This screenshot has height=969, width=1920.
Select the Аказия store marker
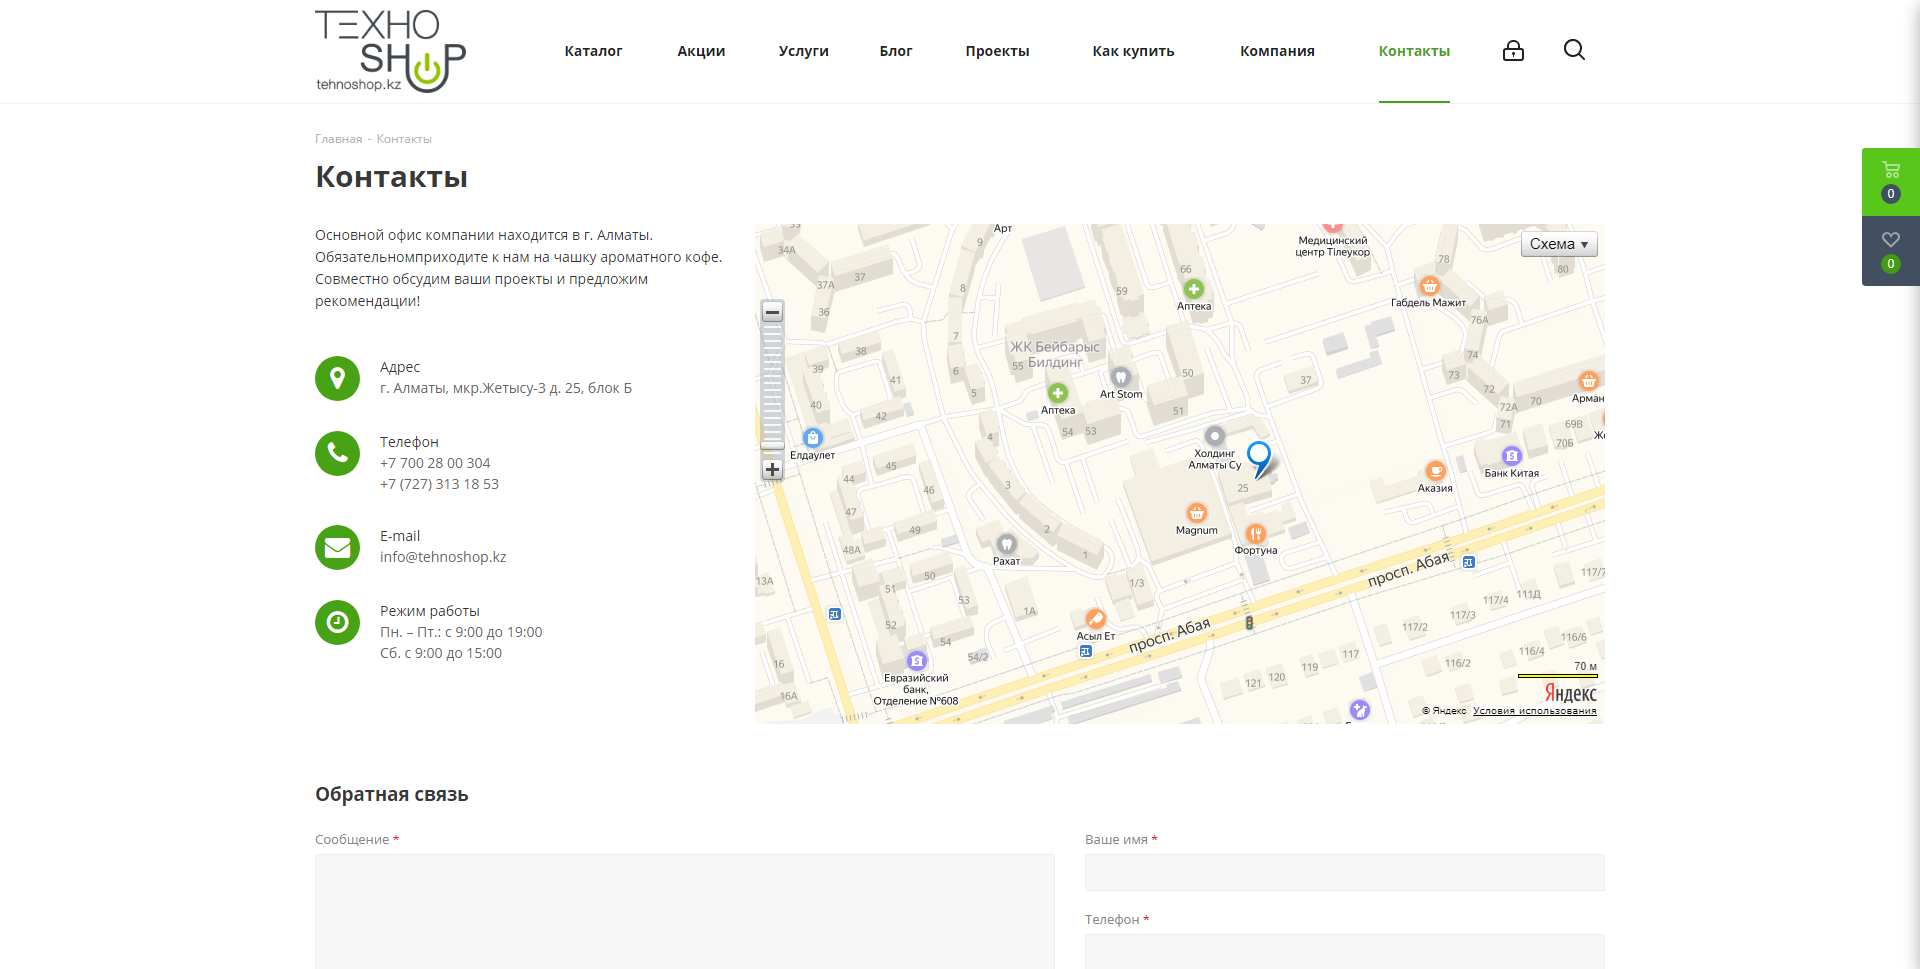(x=1435, y=471)
